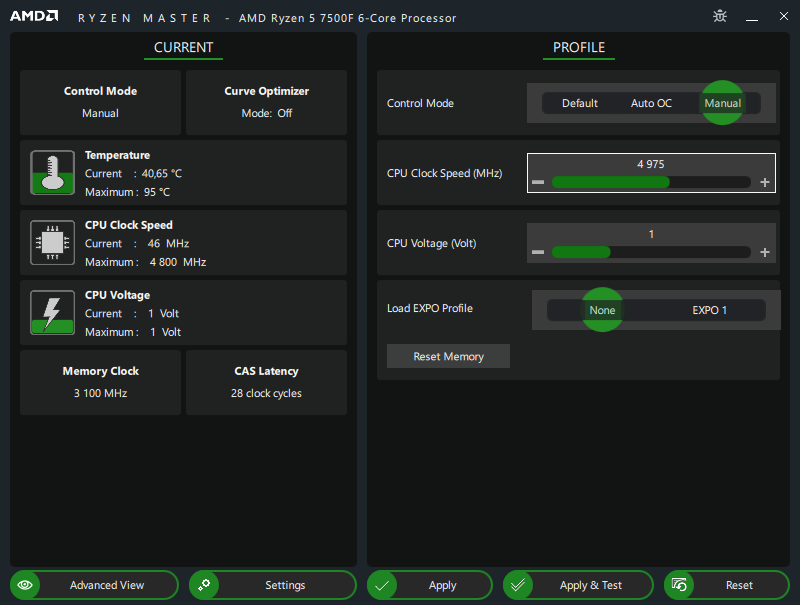The width and height of the screenshot is (800, 605).
Task: Click the reset arrow icon on Reset button
Action: click(x=679, y=585)
